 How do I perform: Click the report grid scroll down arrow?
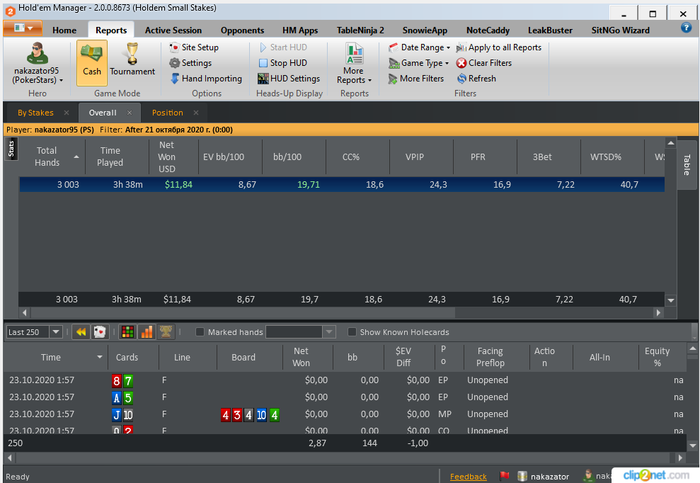(x=671, y=300)
